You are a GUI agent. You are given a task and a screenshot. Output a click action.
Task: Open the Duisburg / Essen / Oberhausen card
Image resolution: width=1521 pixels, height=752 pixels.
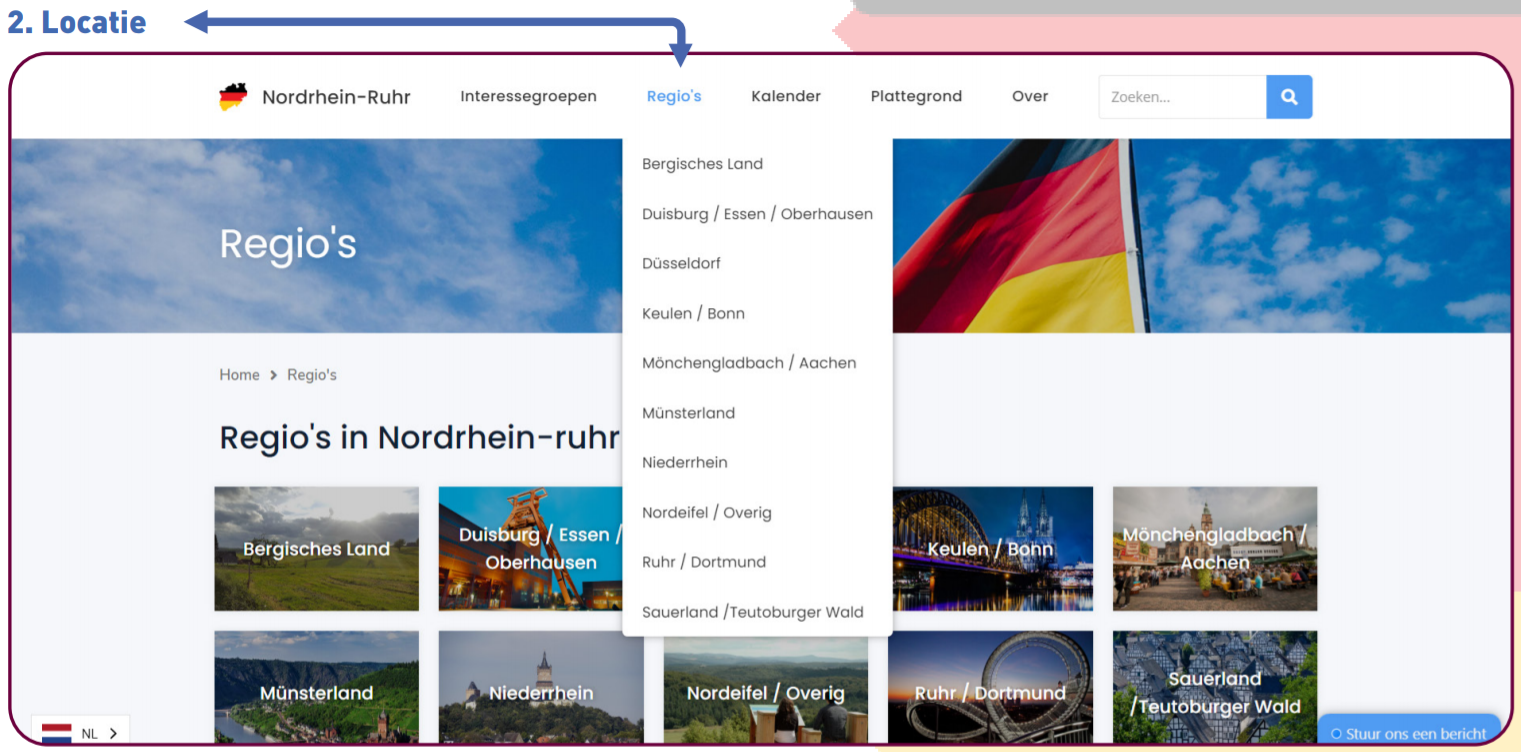click(530, 549)
